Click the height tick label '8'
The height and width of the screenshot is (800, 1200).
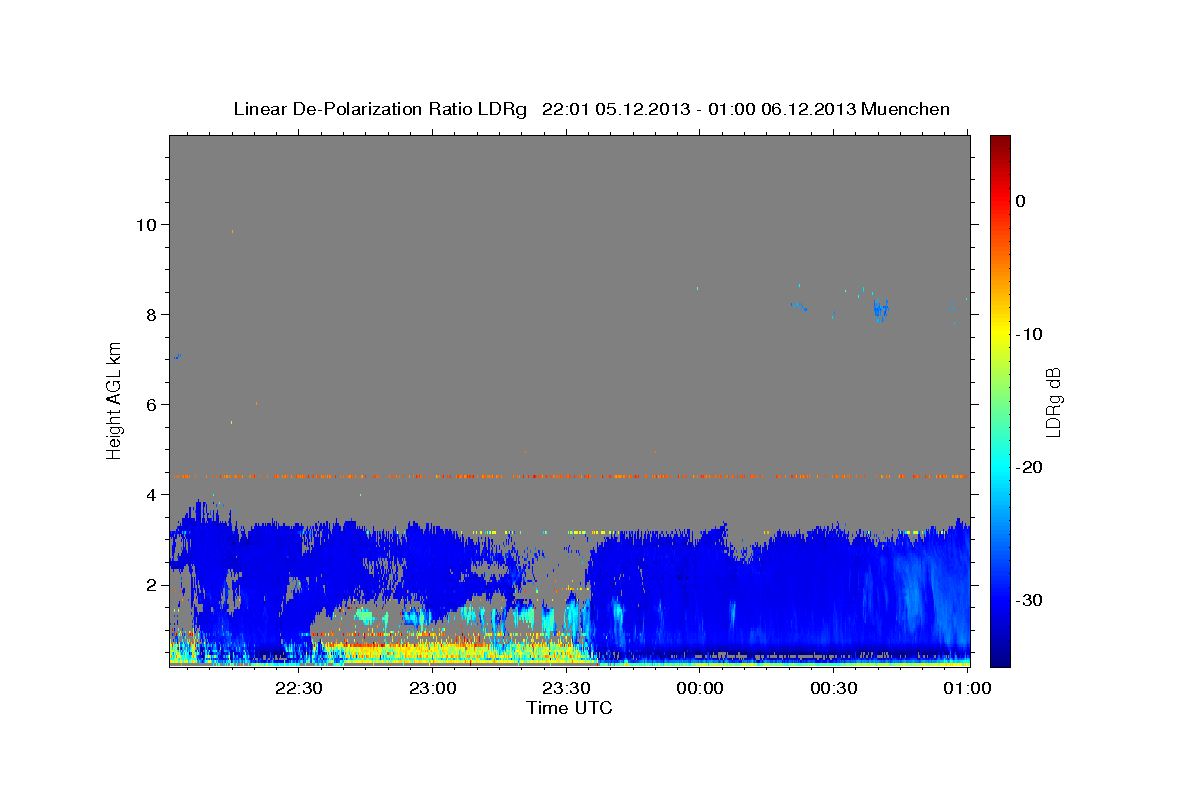pos(154,314)
